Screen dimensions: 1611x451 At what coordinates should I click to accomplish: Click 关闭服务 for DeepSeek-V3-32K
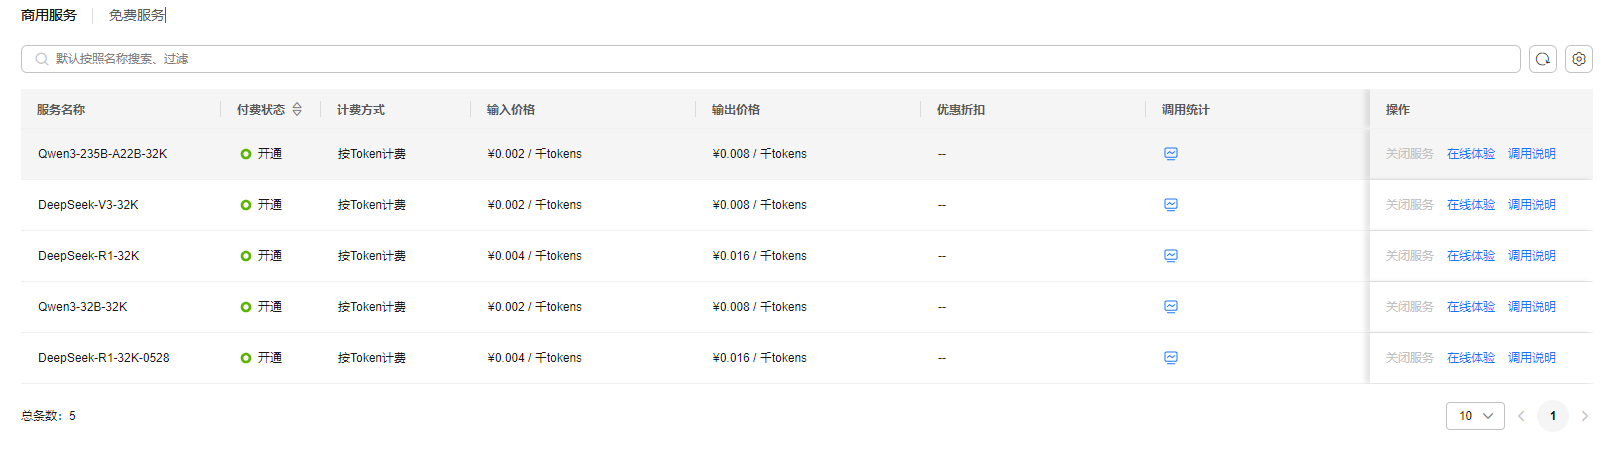pyautogui.click(x=1410, y=205)
